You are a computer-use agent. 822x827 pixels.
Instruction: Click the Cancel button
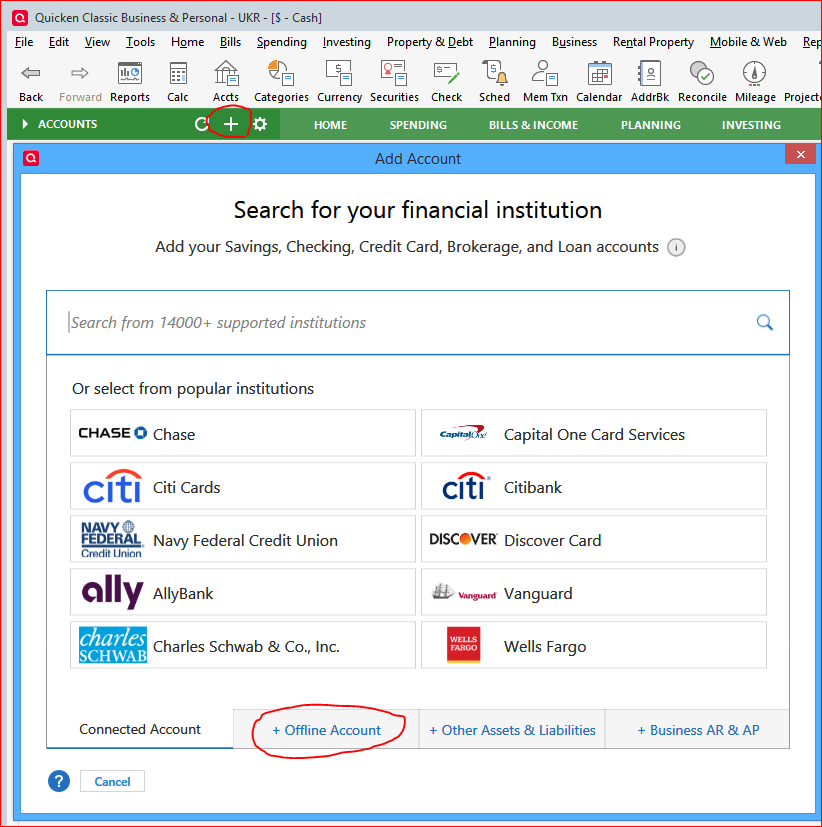point(112,781)
